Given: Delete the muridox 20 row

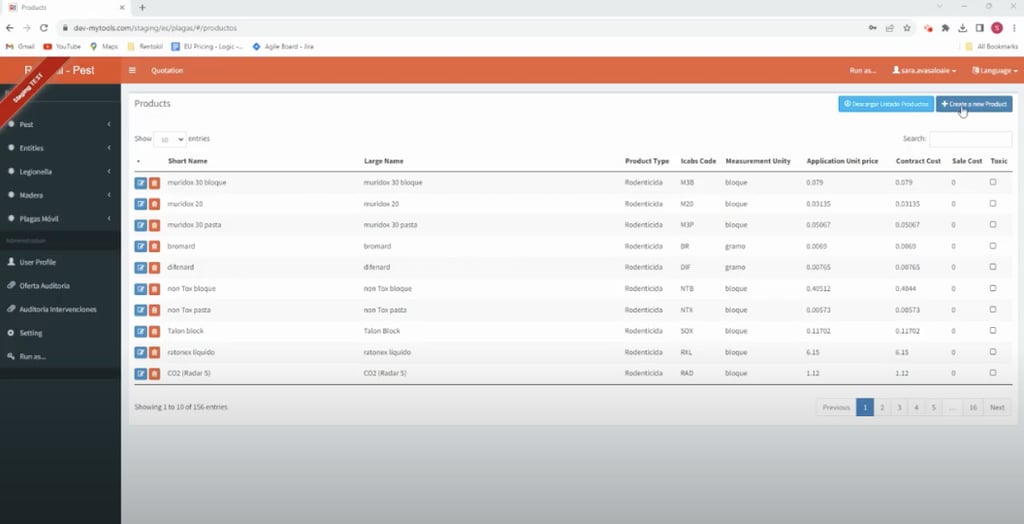Looking at the screenshot, I should coord(154,204).
